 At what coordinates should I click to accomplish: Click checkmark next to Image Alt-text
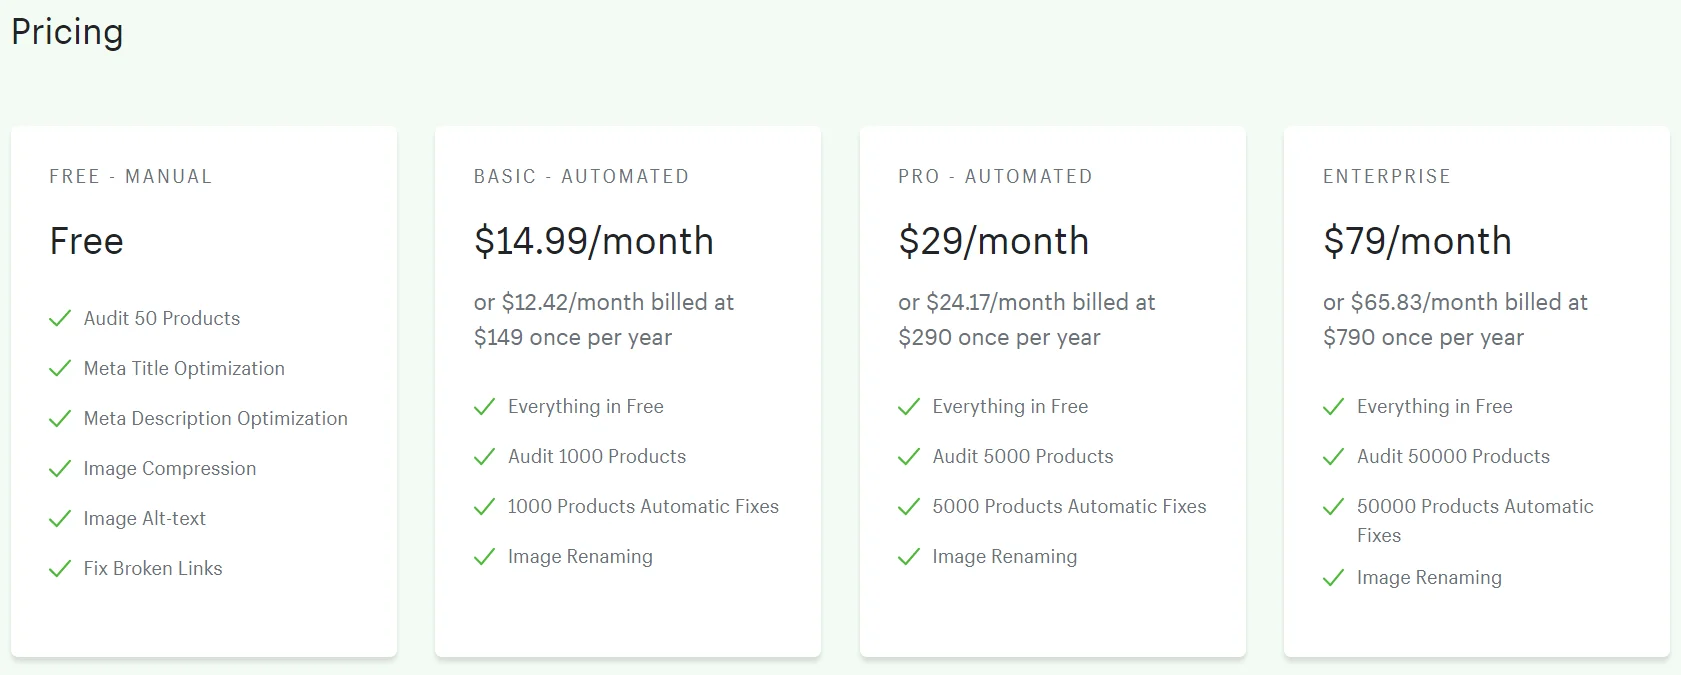click(x=60, y=518)
